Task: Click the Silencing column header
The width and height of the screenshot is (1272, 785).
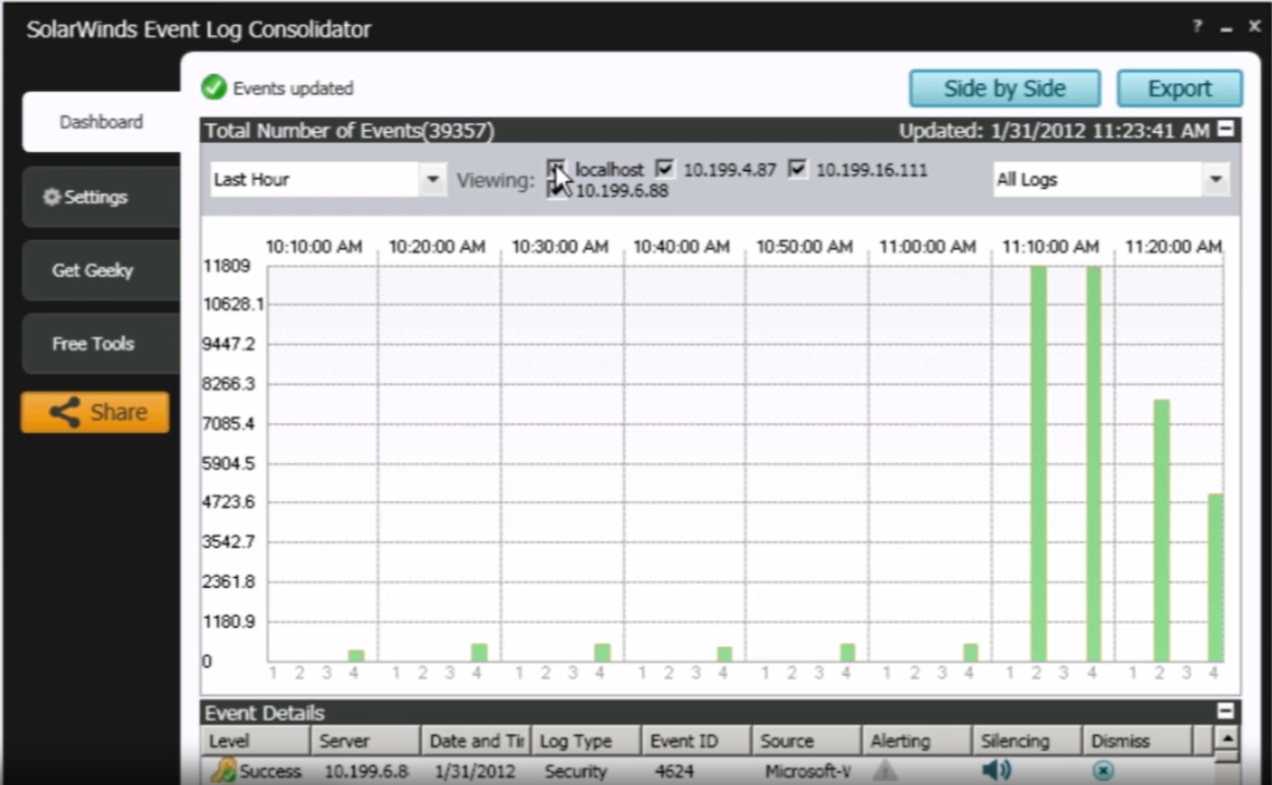Action: pos(1025,741)
